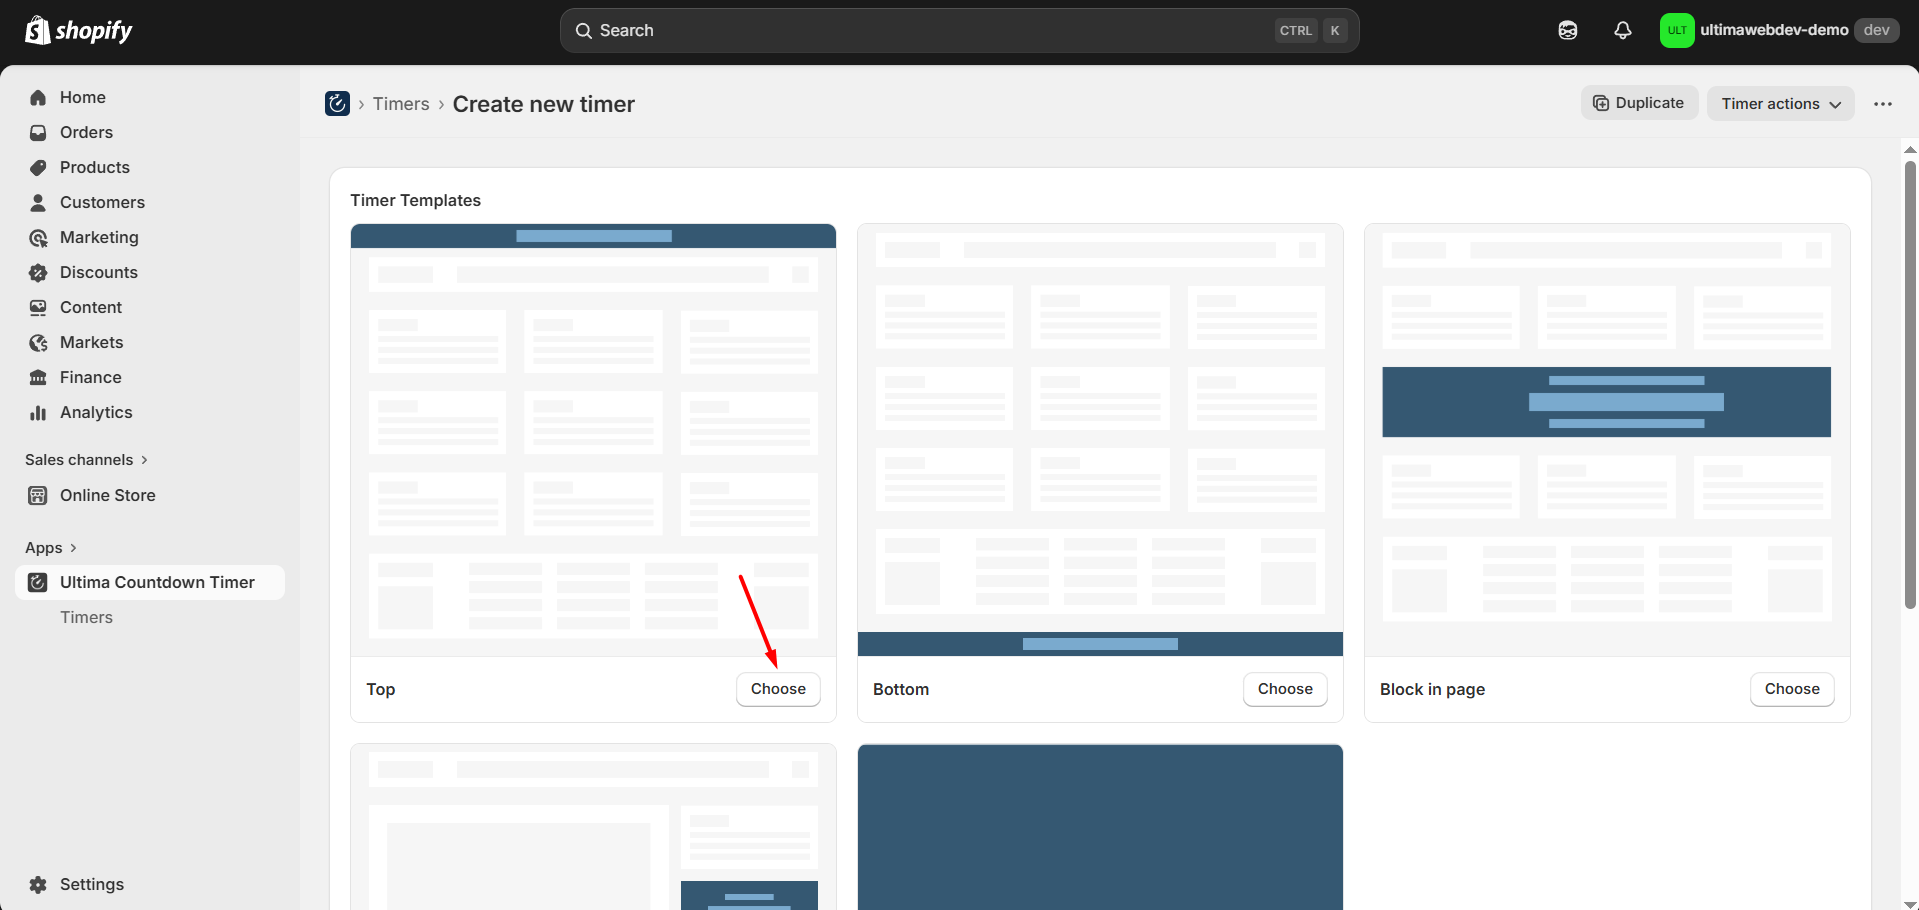Viewport: 1919px width, 910px height.
Task: Click the Marketing target icon
Action: 38,237
